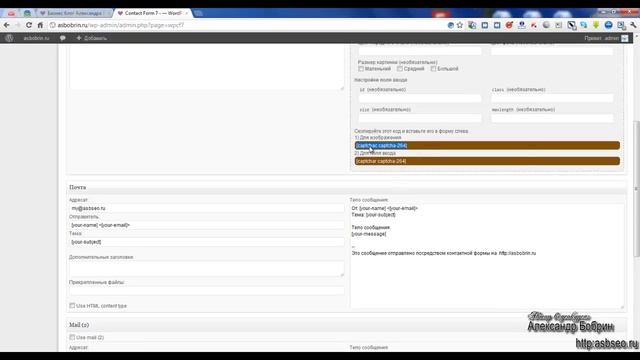
Task: Click the Отправитель field with [your-name]
Action: 207,225
